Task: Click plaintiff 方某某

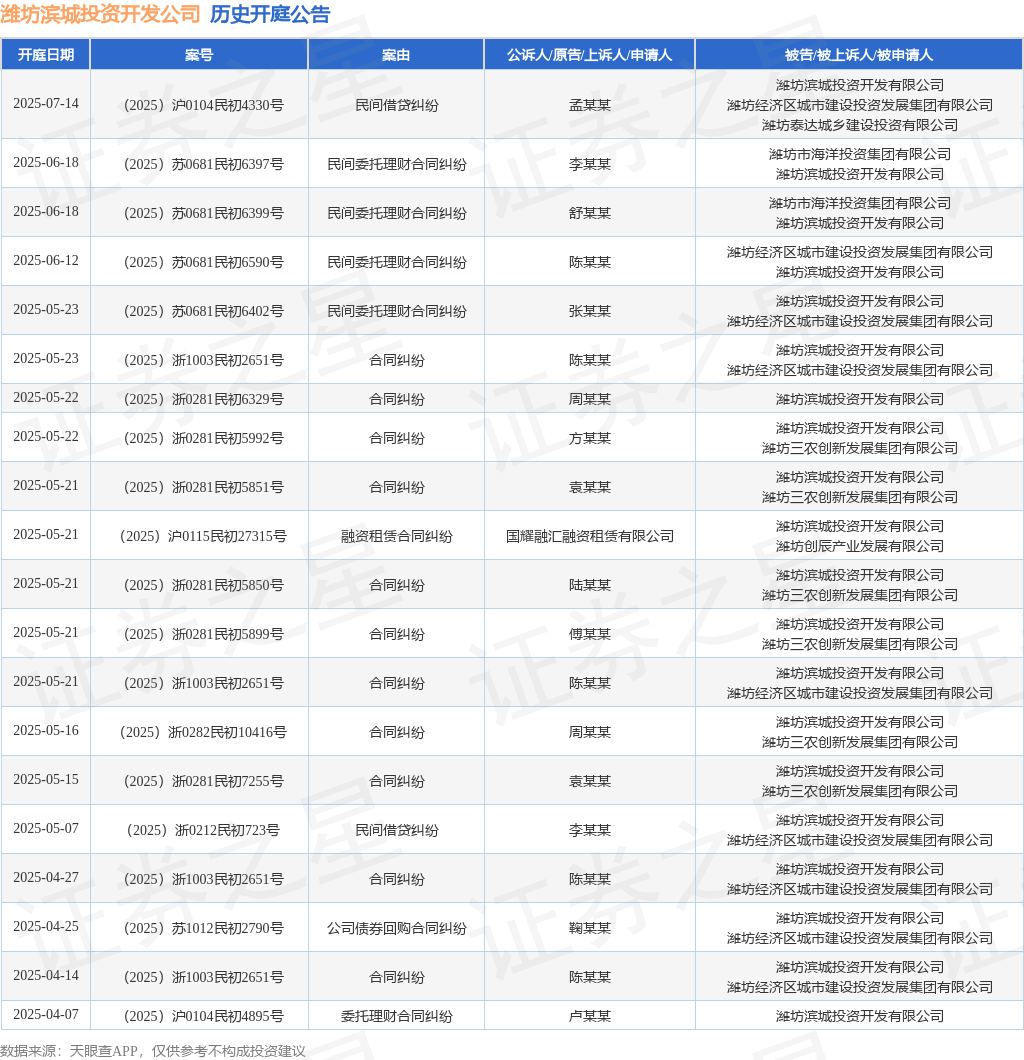Action: 589,438
